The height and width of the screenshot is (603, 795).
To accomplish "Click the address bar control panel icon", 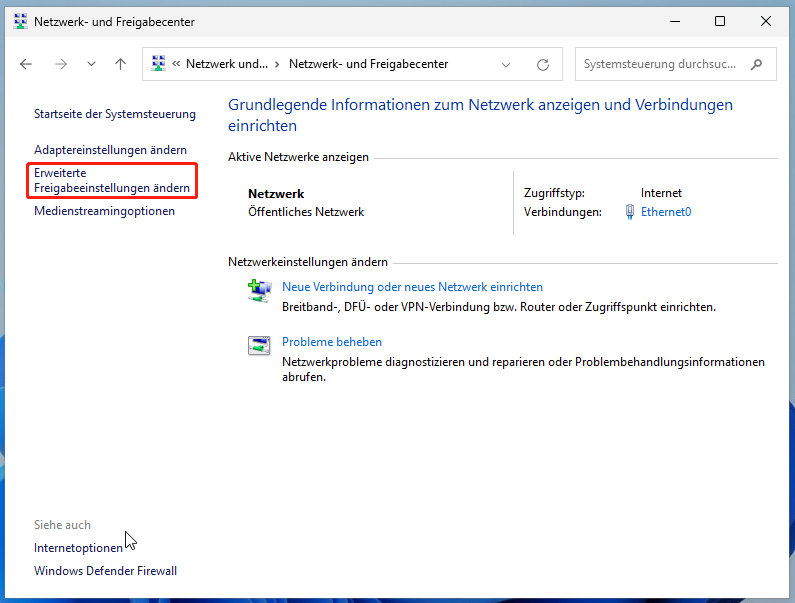I will (158, 63).
